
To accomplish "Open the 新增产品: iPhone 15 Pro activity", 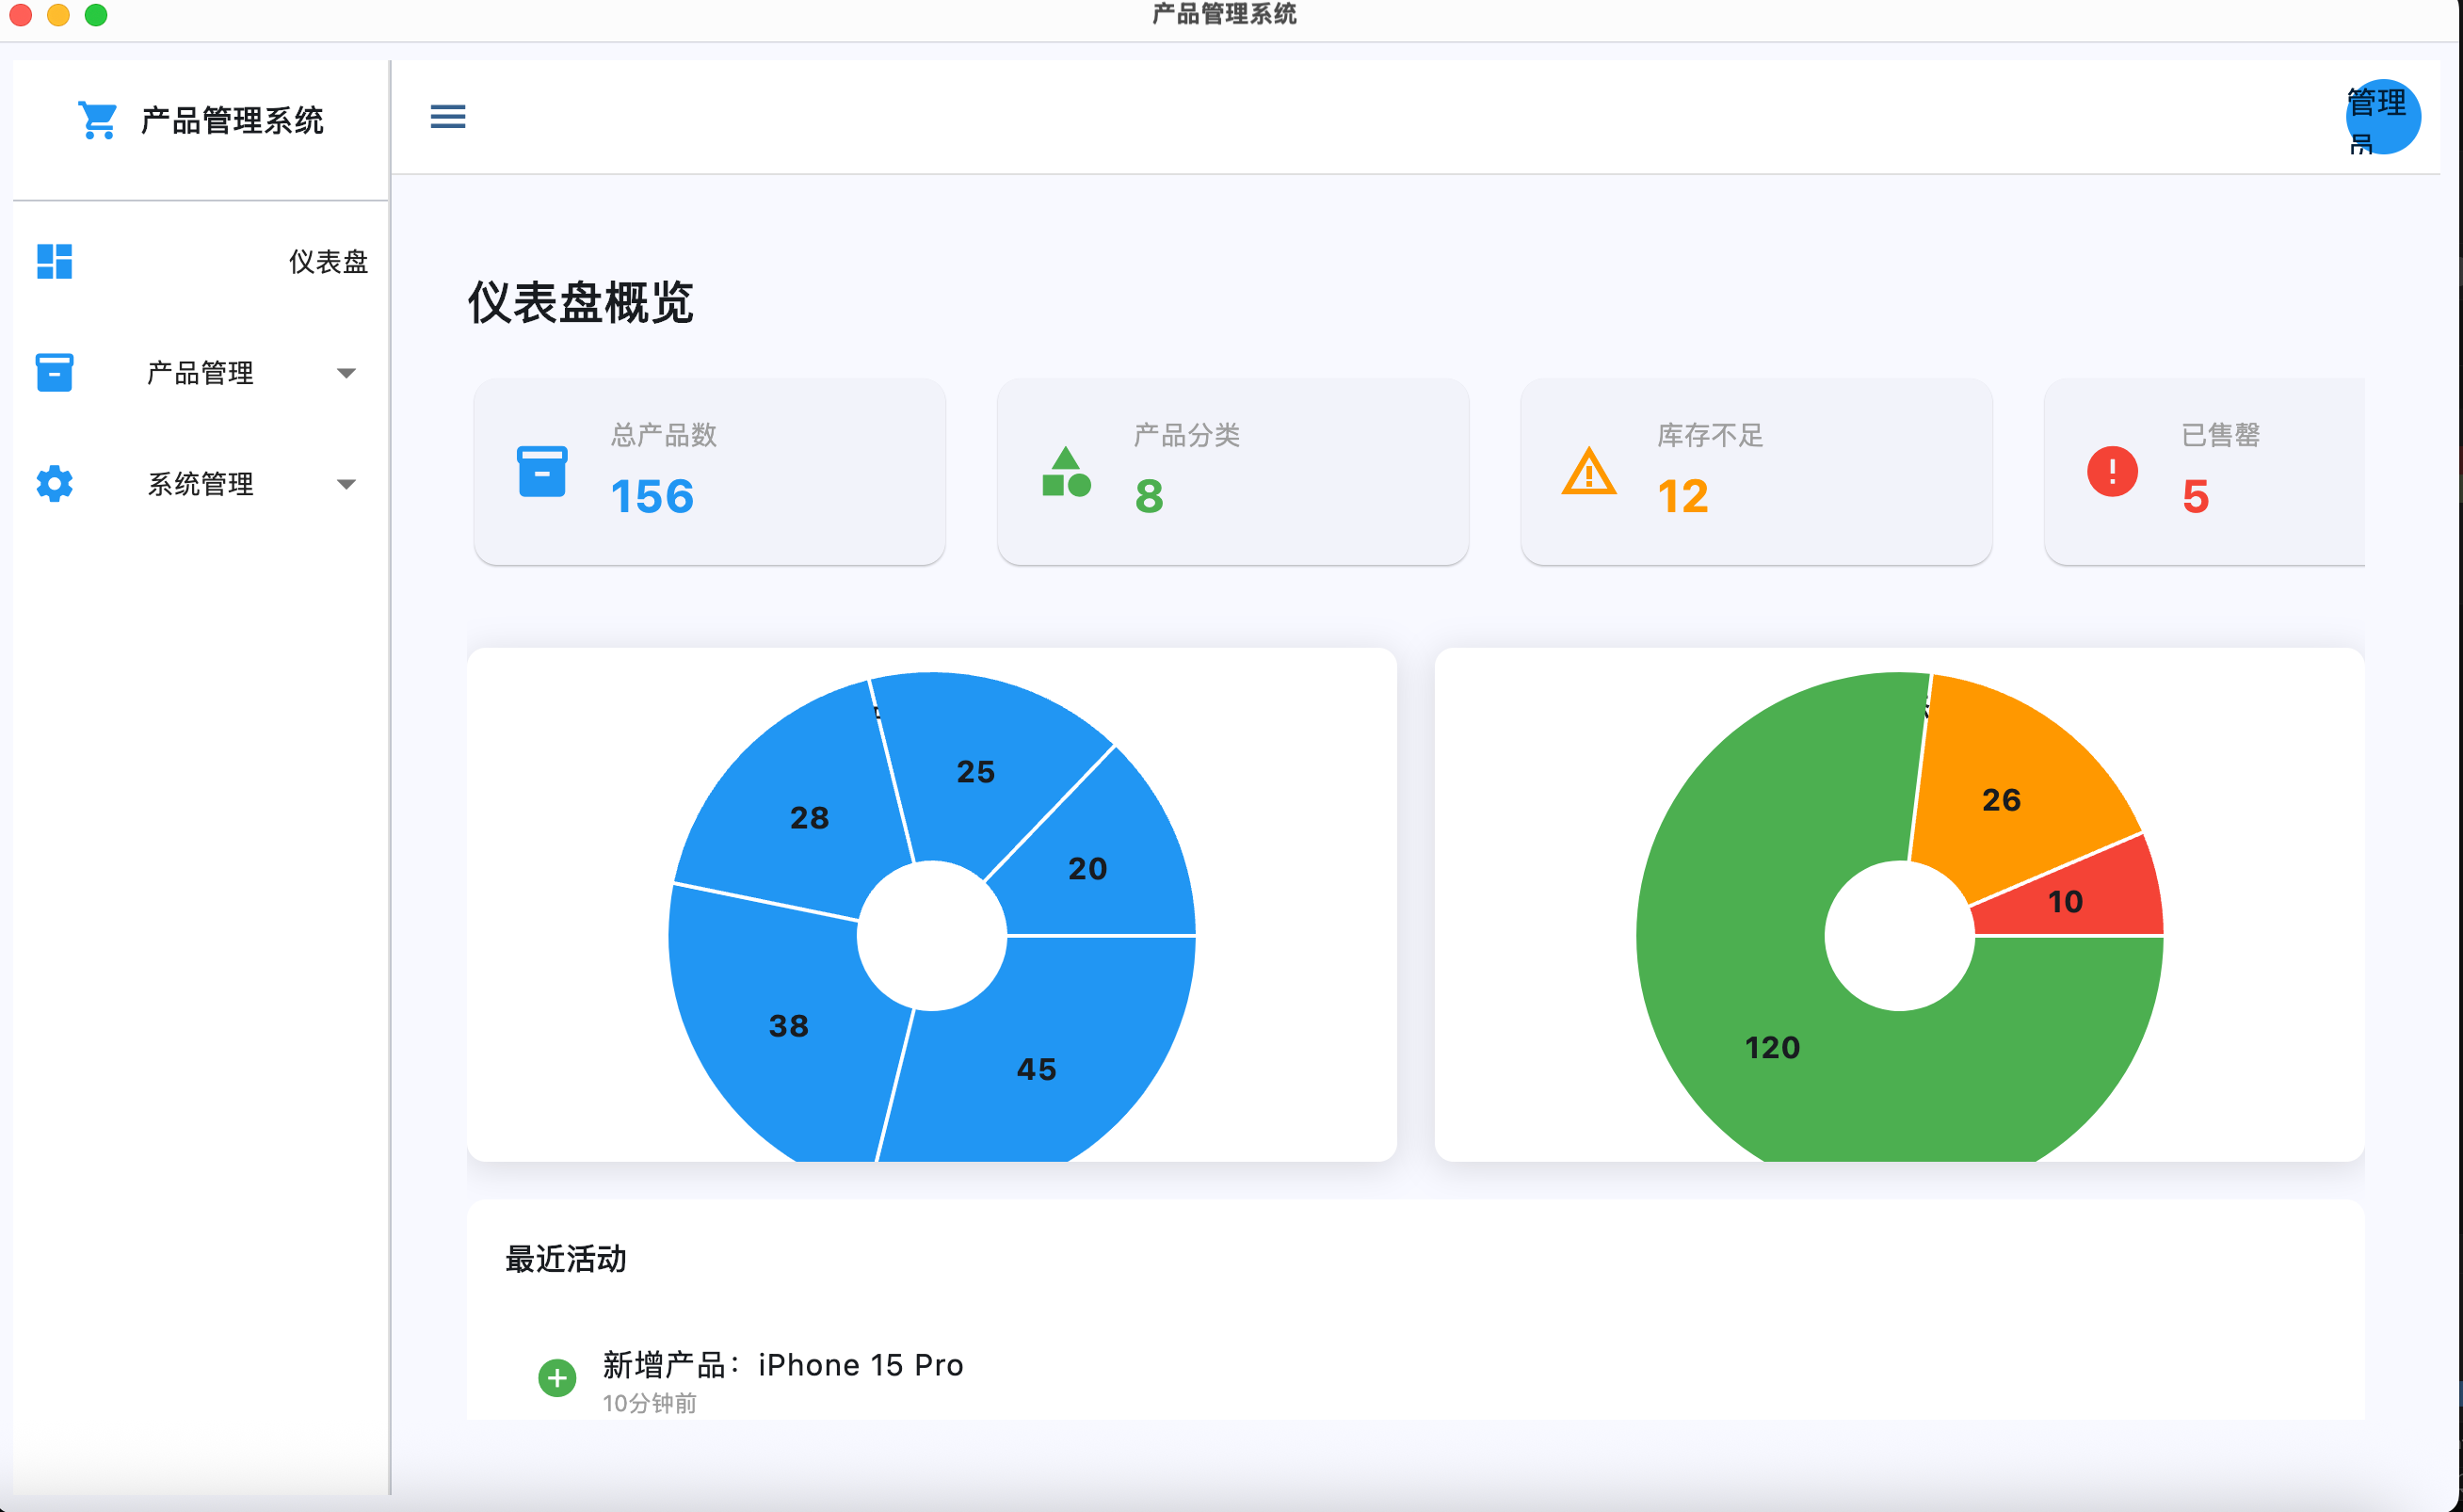I will click(x=782, y=1365).
